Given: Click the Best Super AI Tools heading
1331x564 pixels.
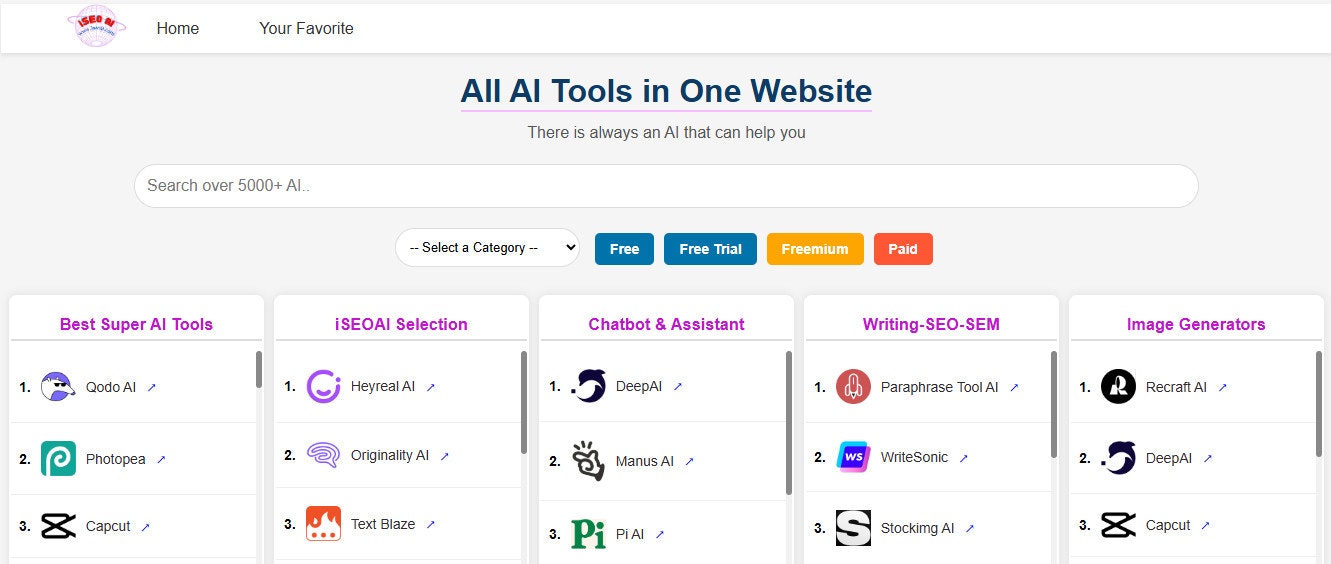Looking at the screenshot, I should point(136,324).
